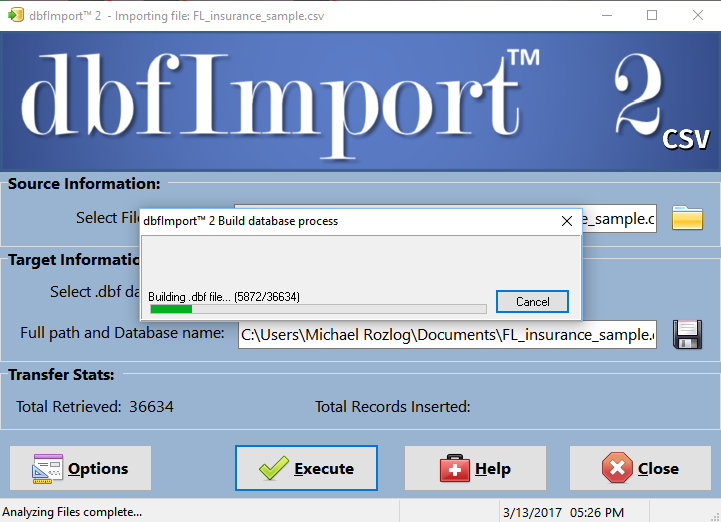The image size is (721, 522).
Task: Maximize the dbfImport main window
Action: [652, 15]
